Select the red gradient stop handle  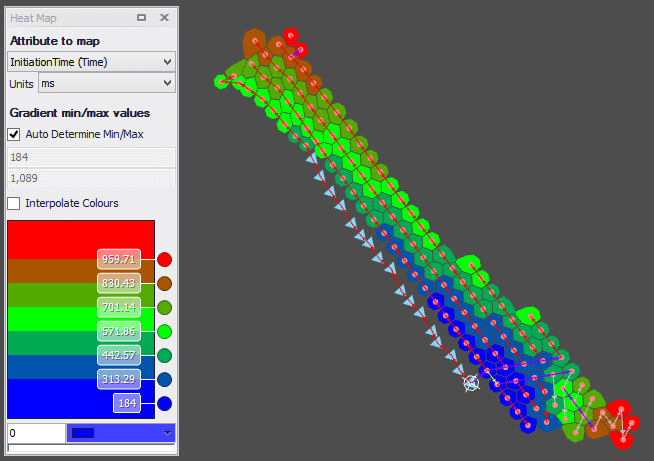click(x=165, y=259)
